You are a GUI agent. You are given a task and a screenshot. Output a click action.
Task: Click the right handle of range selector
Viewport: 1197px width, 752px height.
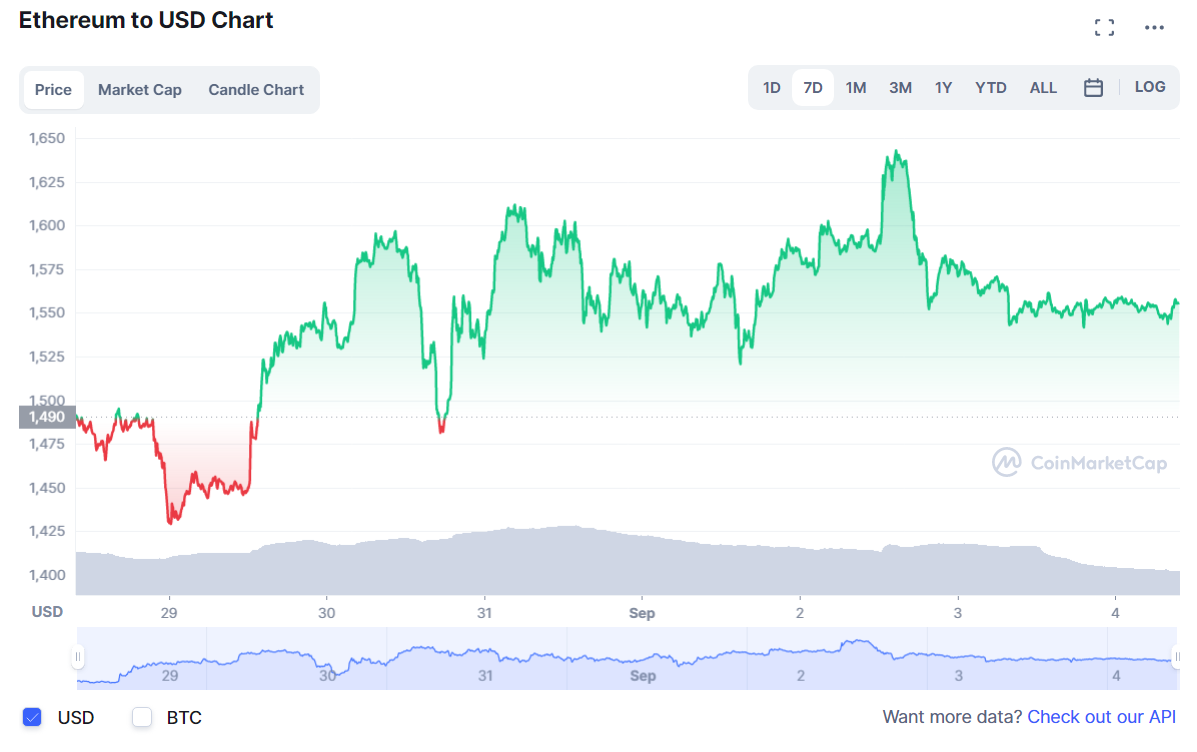coord(1177,657)
